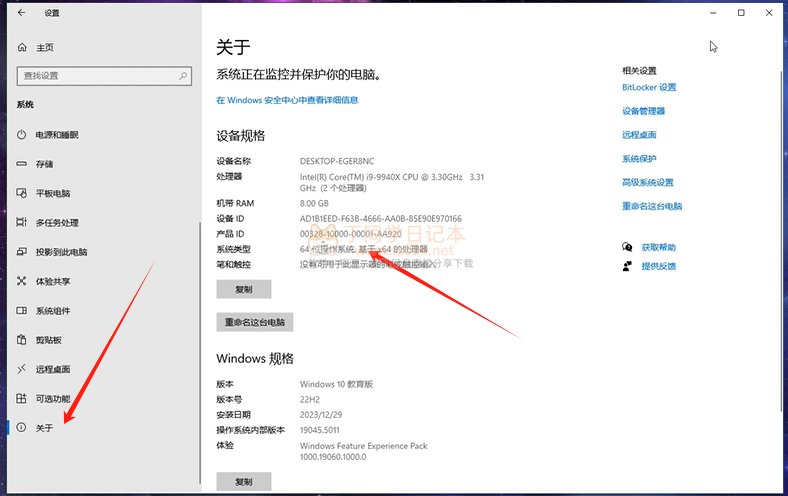Open 设备管理器 link
This screenshot has height=496, width=788.
tap(643, 111)
